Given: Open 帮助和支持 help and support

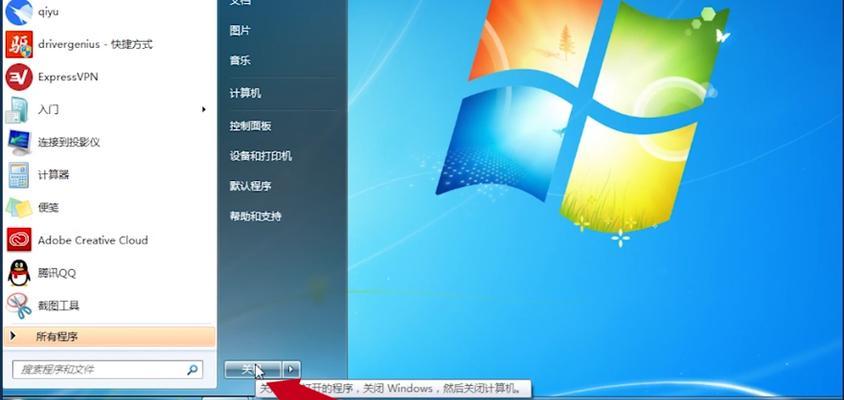Looking at the screenshot, I should [255, 216].
